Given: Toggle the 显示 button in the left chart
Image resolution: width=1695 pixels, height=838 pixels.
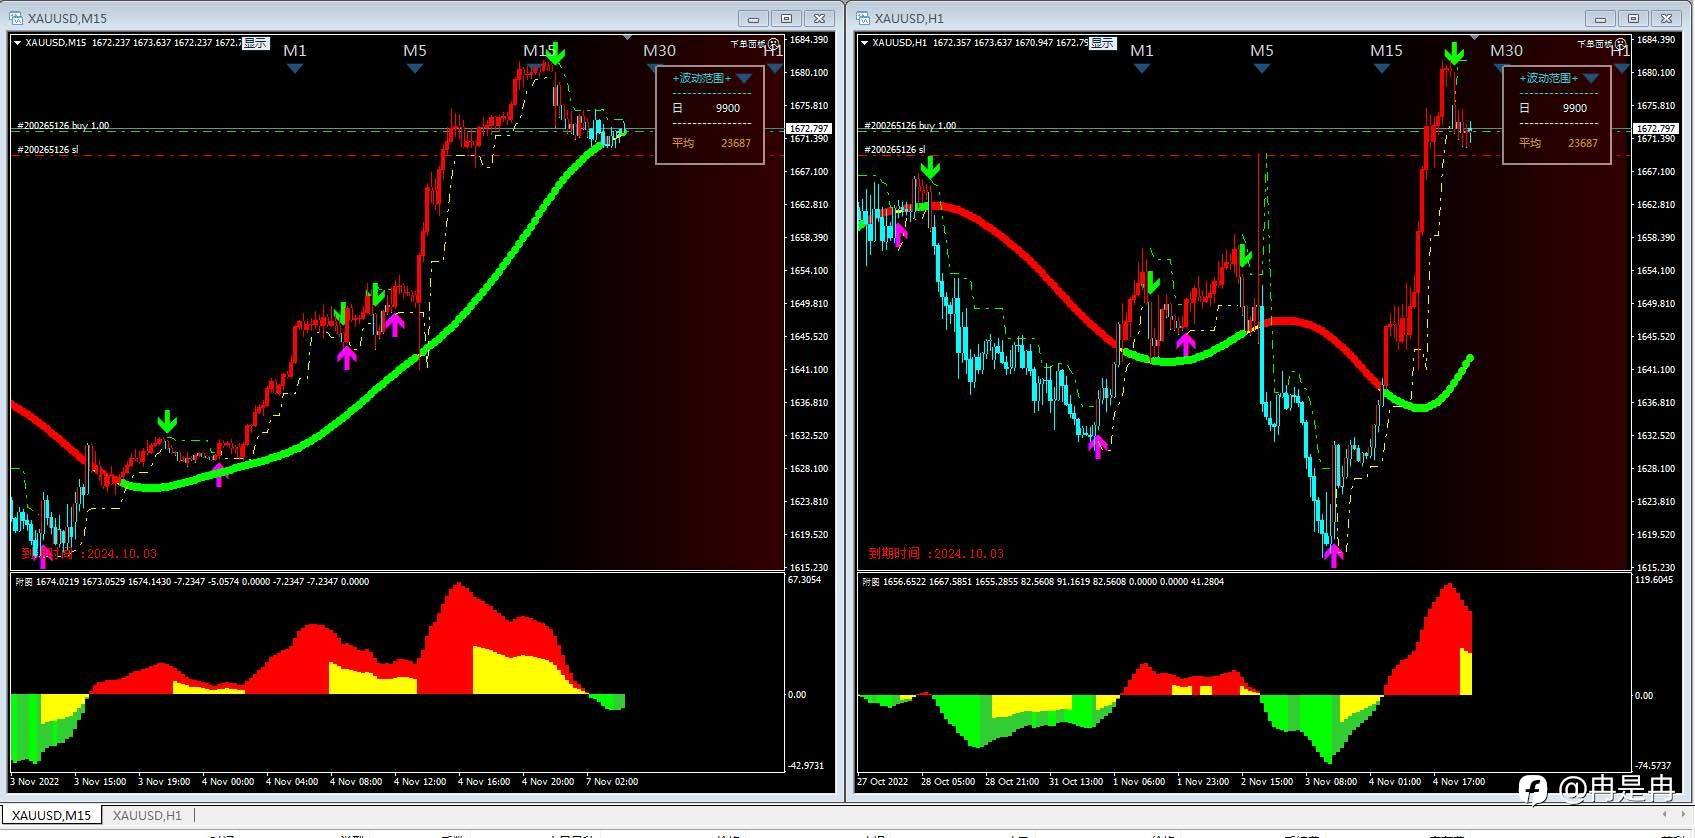Looking at the screenshot, I should 255,43.
